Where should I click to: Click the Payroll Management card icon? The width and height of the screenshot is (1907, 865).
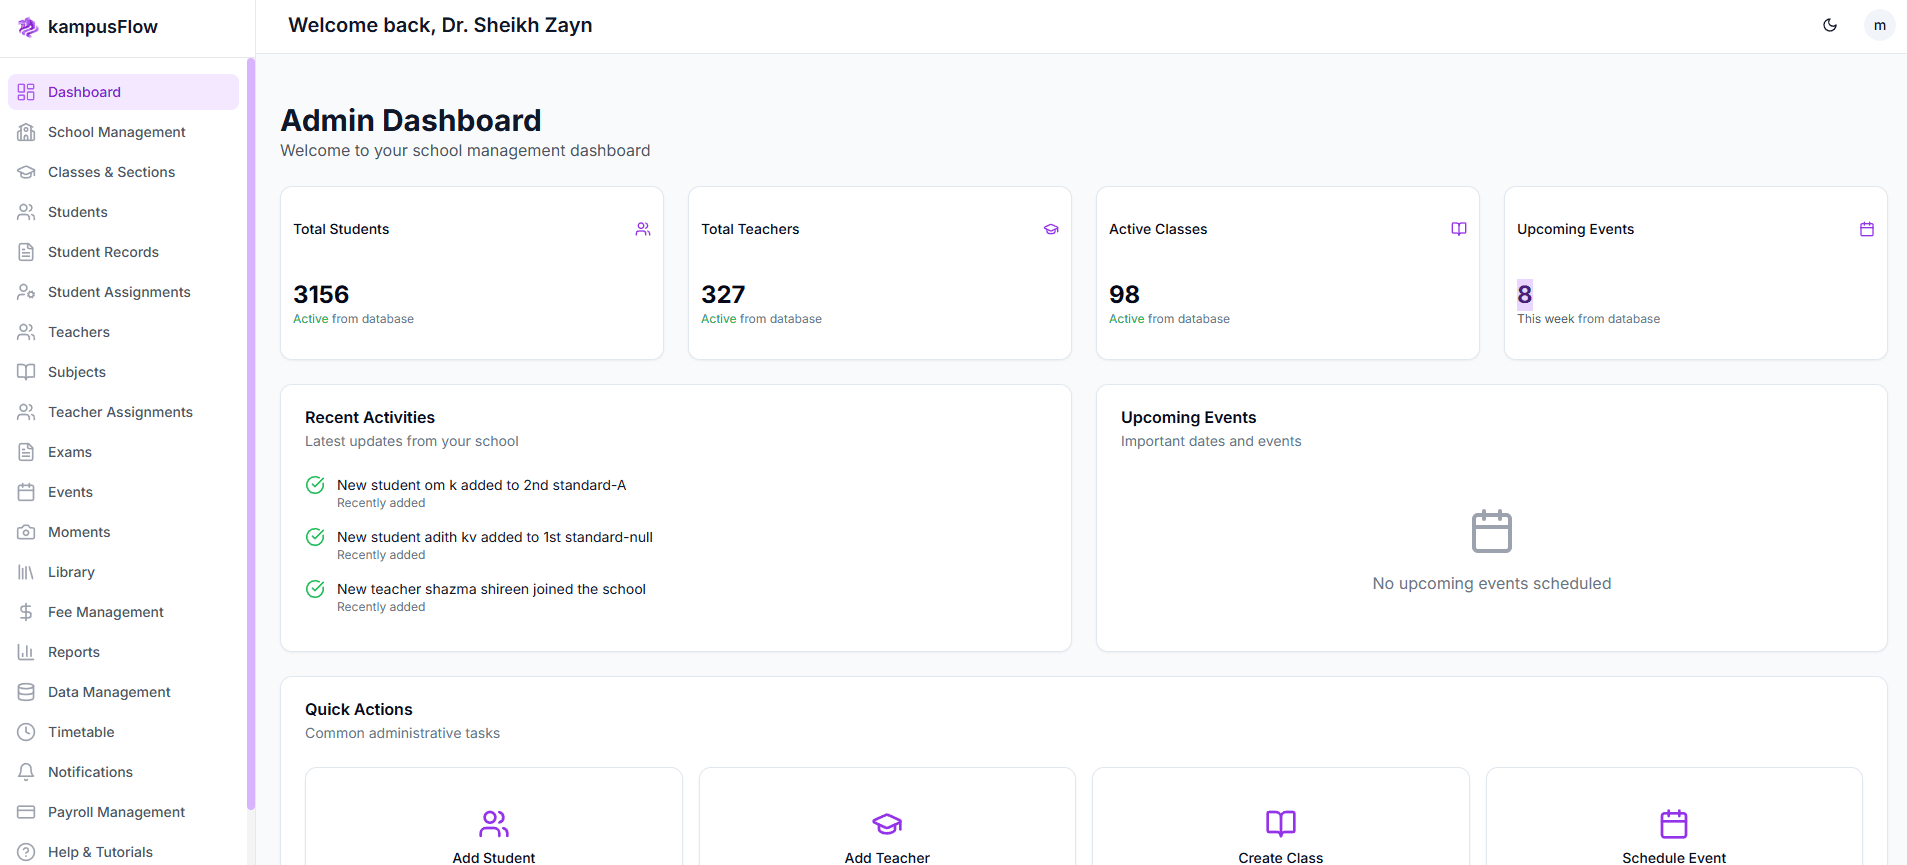coord(26,812)
